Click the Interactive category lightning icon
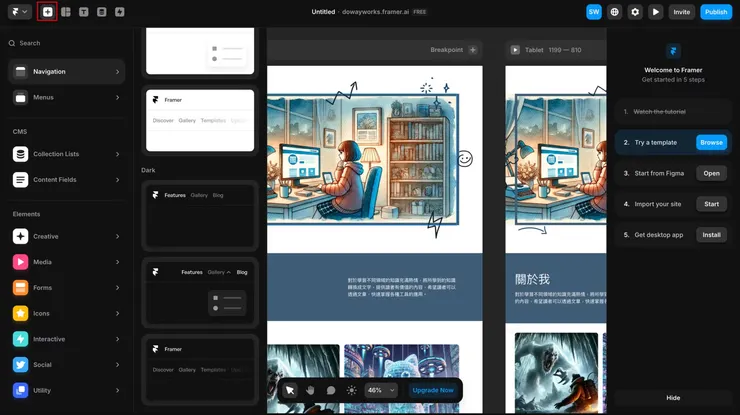 pos(20,339)
